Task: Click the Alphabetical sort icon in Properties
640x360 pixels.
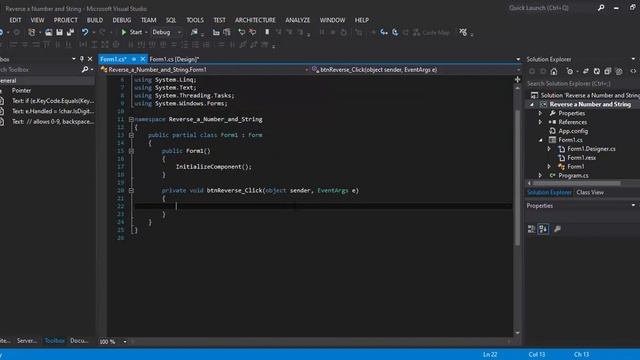Action: (x=543, y=229)
